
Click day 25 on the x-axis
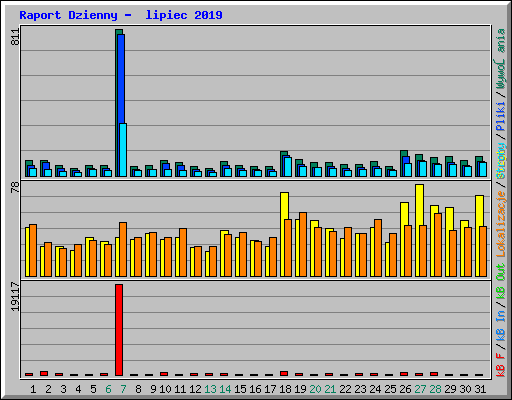click(x=390, y=389)
